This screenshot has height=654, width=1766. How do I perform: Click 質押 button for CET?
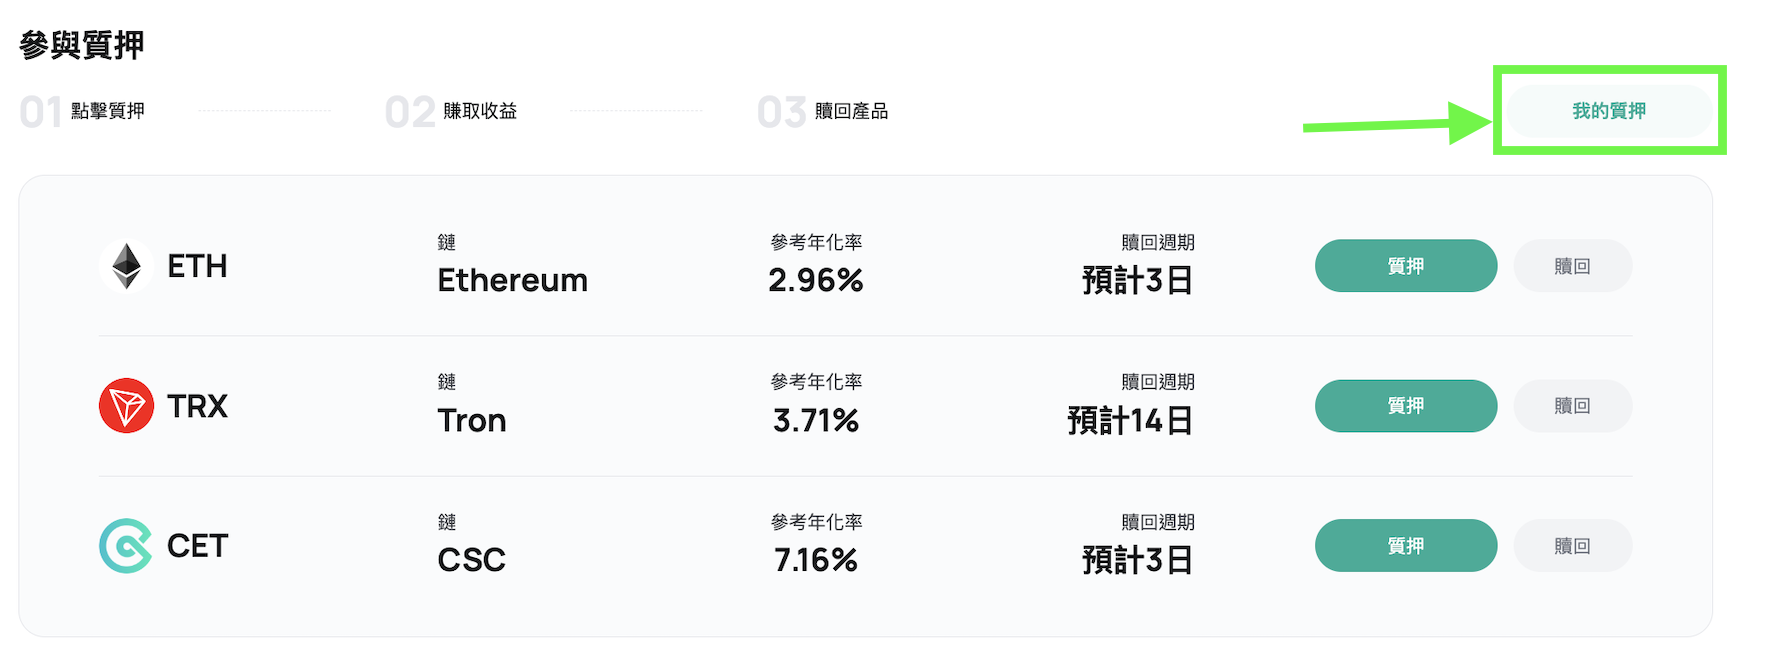[x=1406, y=546]
